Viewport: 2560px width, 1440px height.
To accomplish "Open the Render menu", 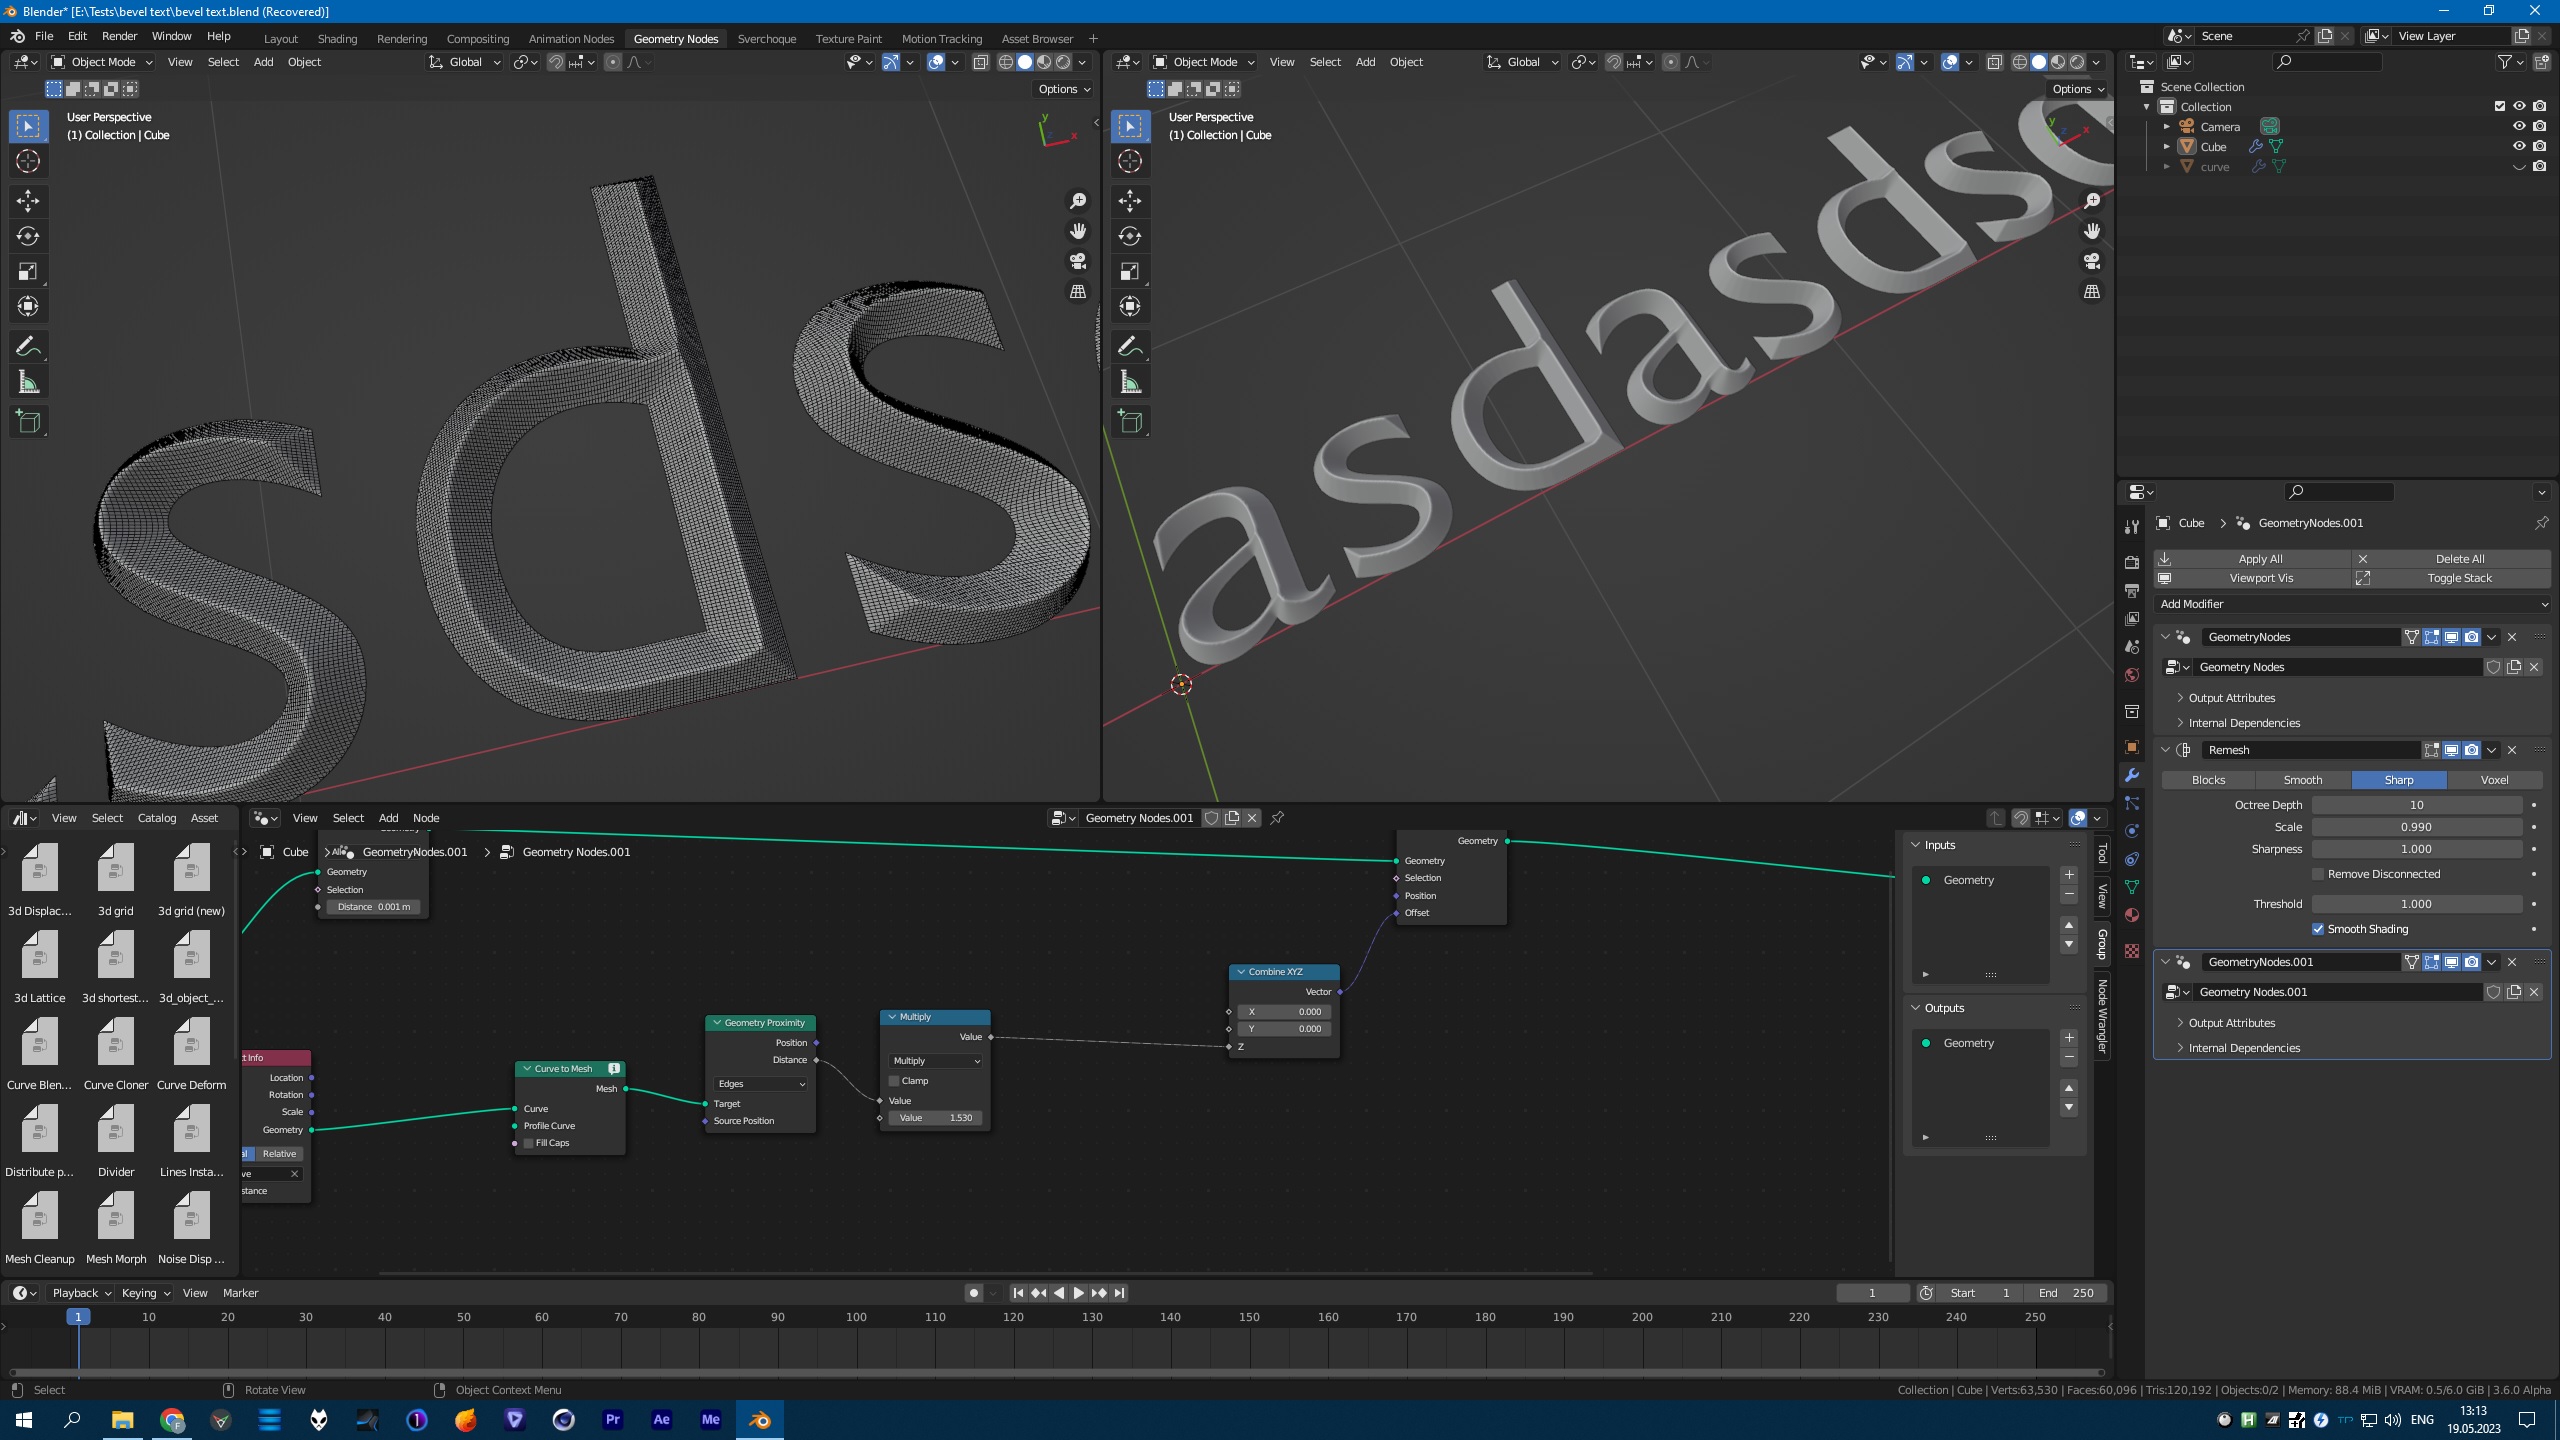I will coord(119,36).
